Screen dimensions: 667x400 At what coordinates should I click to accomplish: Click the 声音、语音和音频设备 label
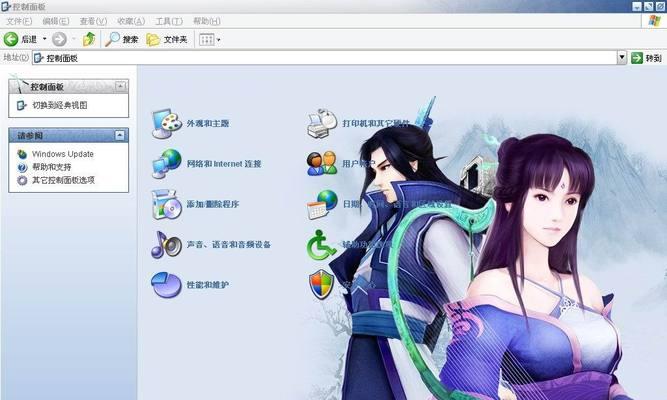(x=228, y=245)
